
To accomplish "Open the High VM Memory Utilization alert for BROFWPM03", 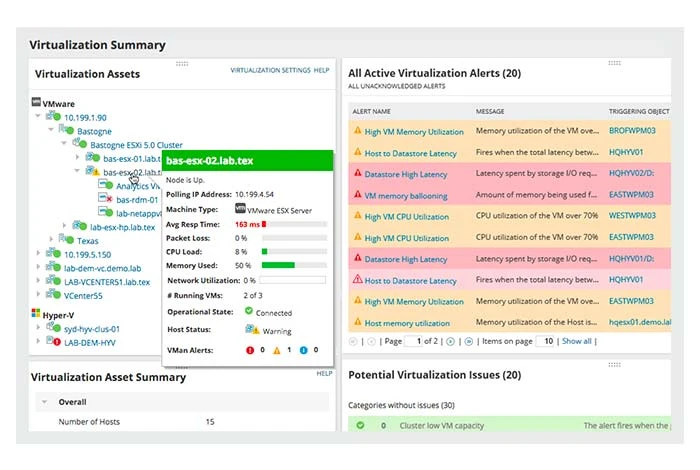I will pos(414,132).
